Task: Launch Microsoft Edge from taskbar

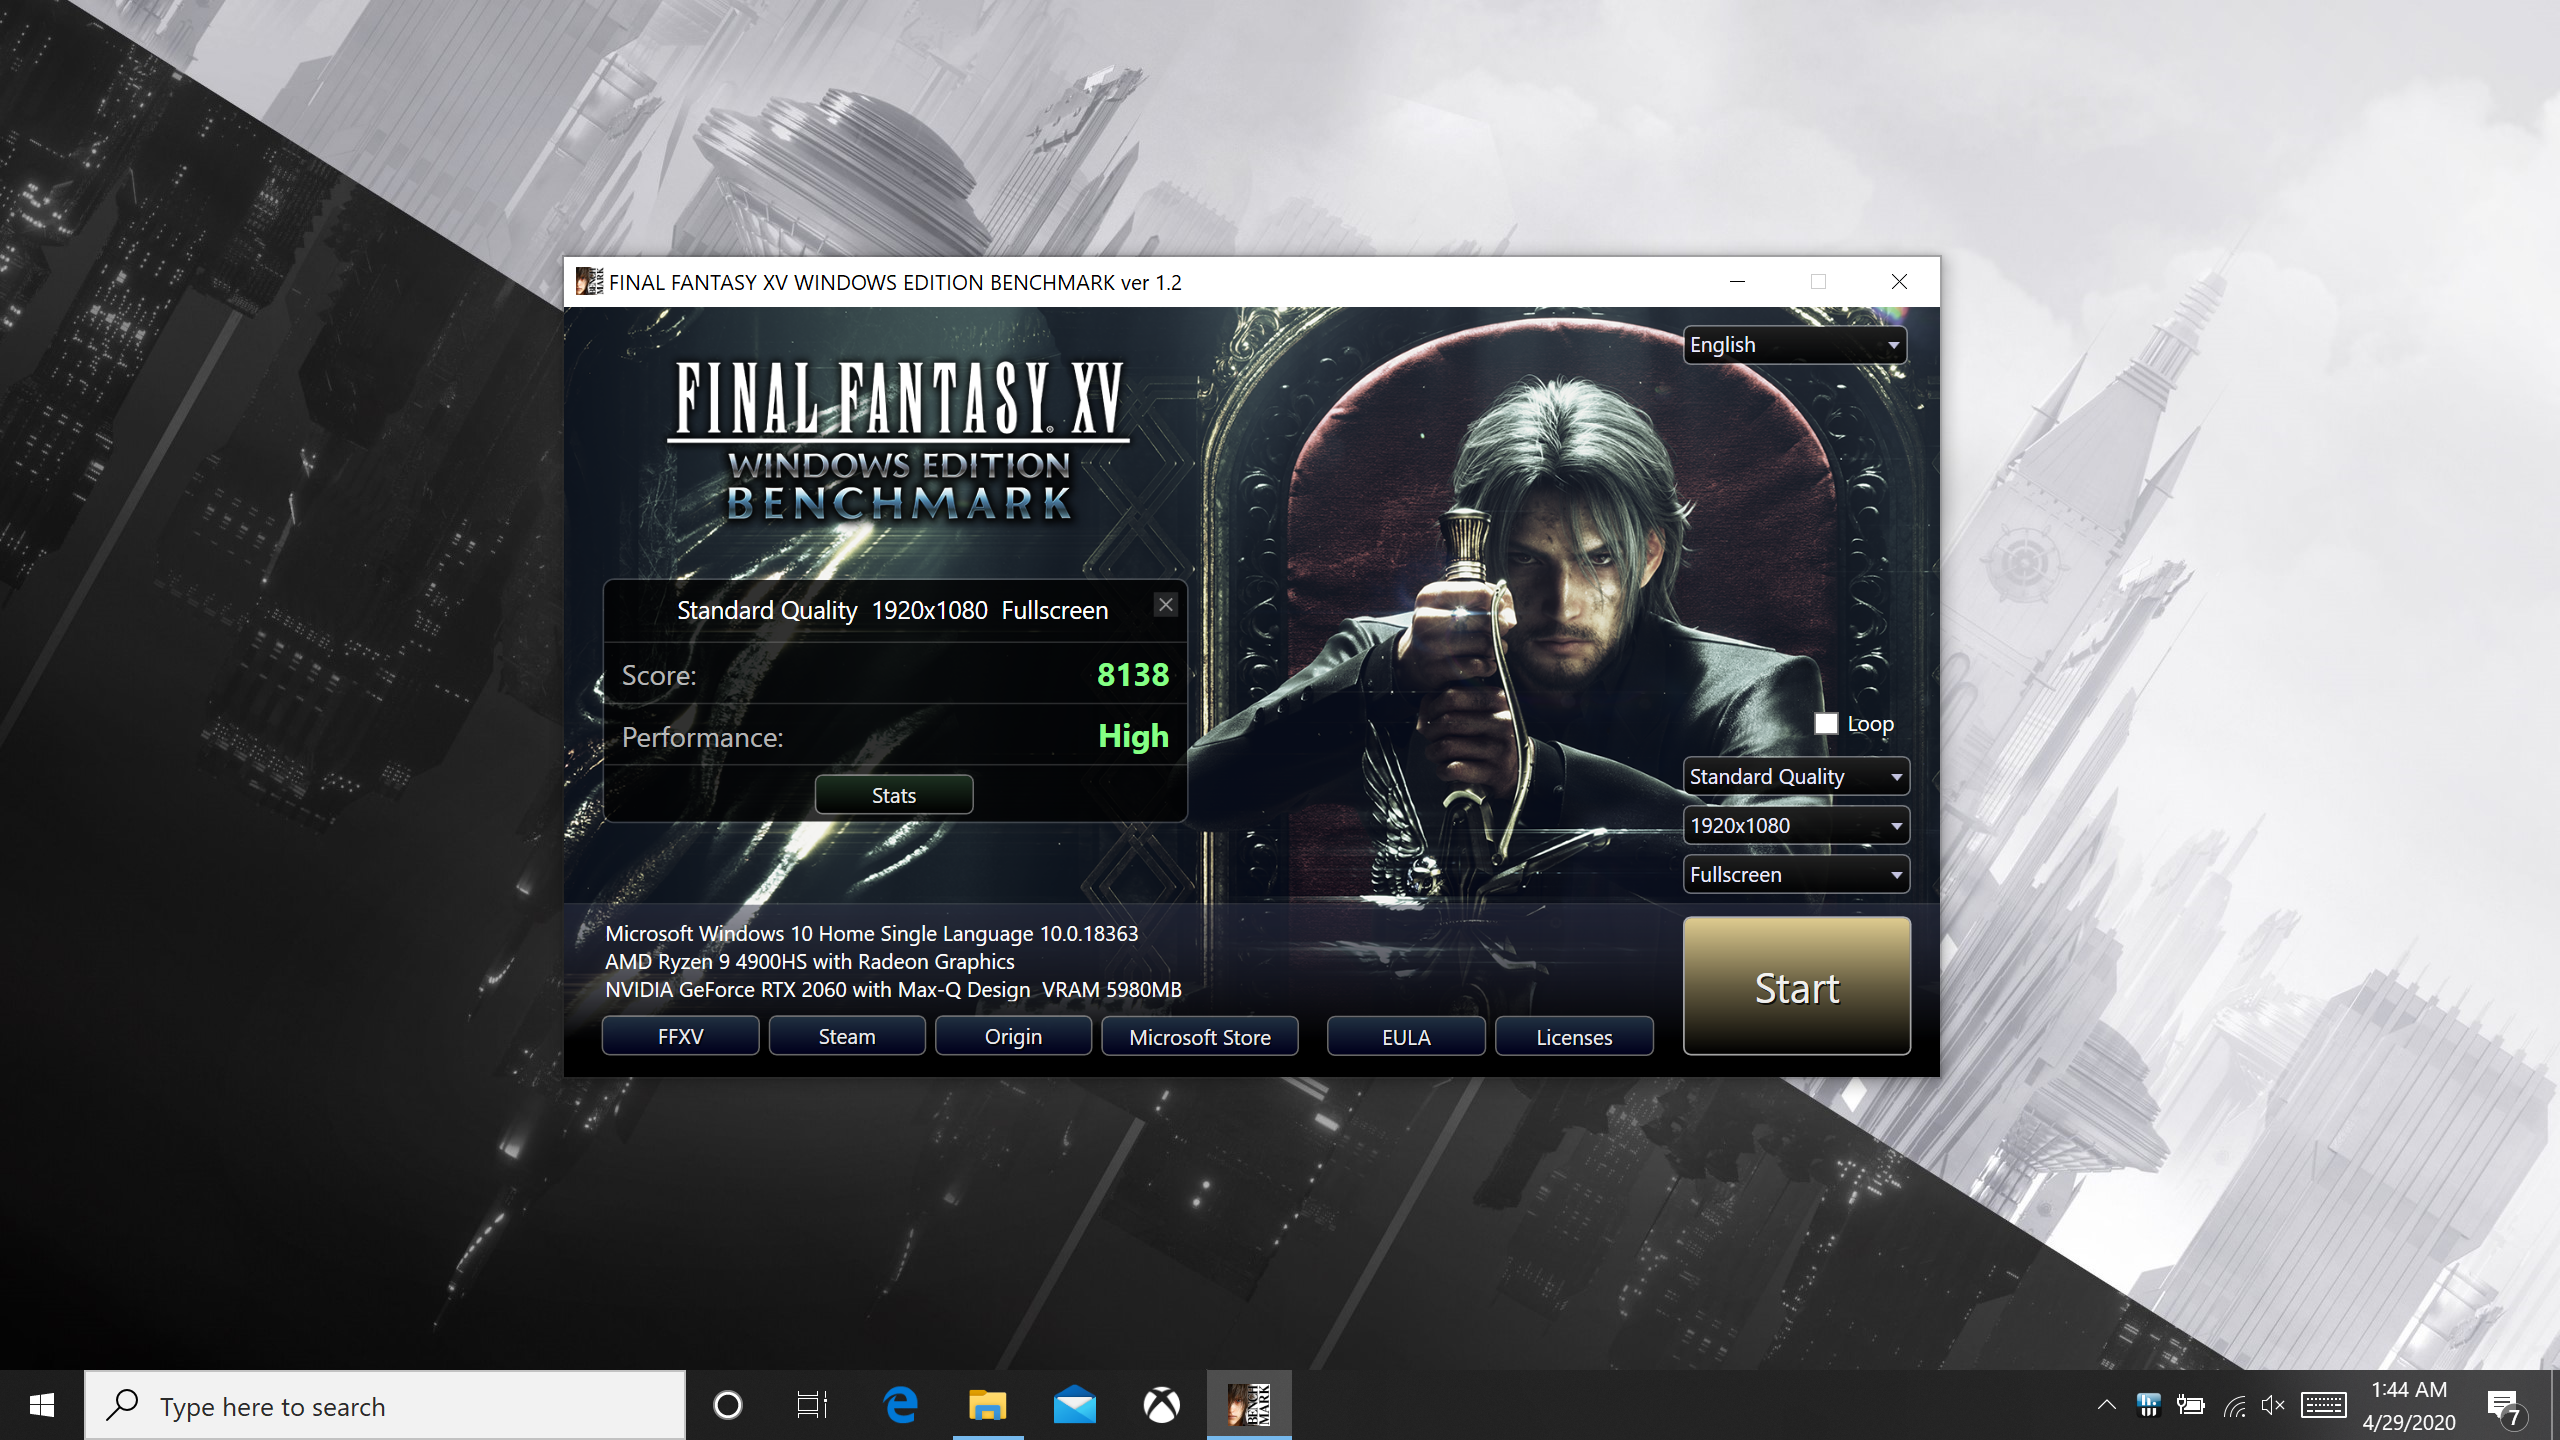Action: [x=901, y=1405]
